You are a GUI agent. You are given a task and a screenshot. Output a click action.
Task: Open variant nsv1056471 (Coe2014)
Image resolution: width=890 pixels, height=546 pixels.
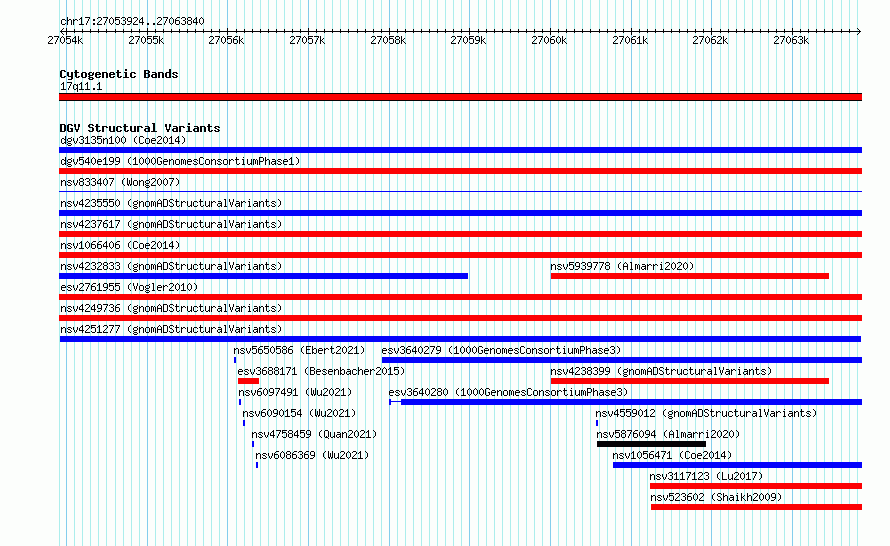672,455
